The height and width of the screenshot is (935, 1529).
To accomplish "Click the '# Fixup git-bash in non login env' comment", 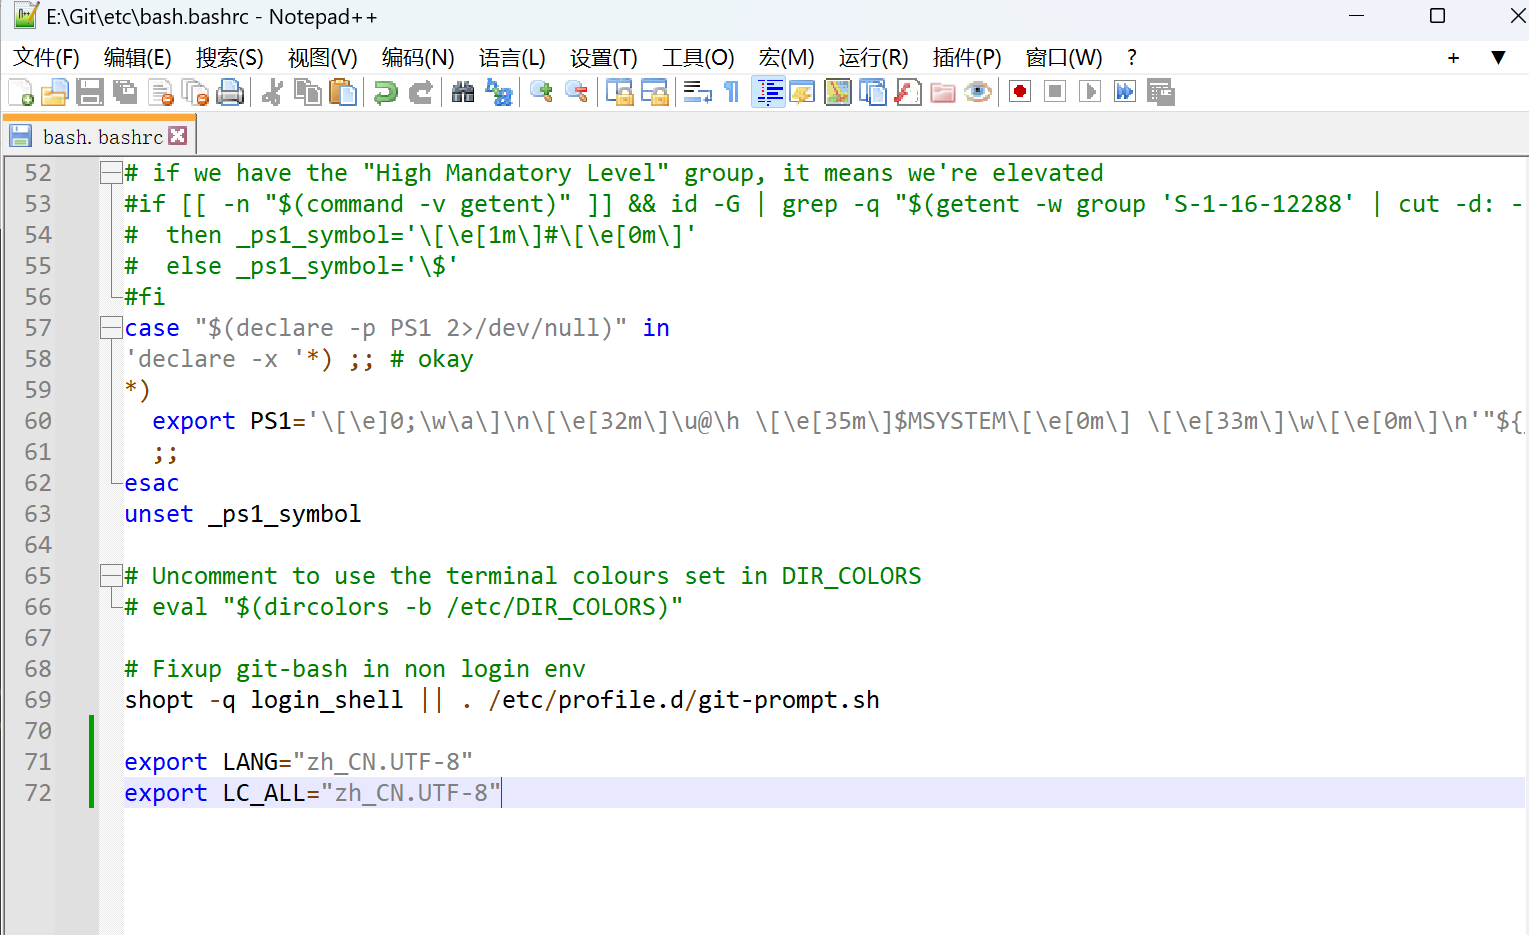I will [355, 669].
